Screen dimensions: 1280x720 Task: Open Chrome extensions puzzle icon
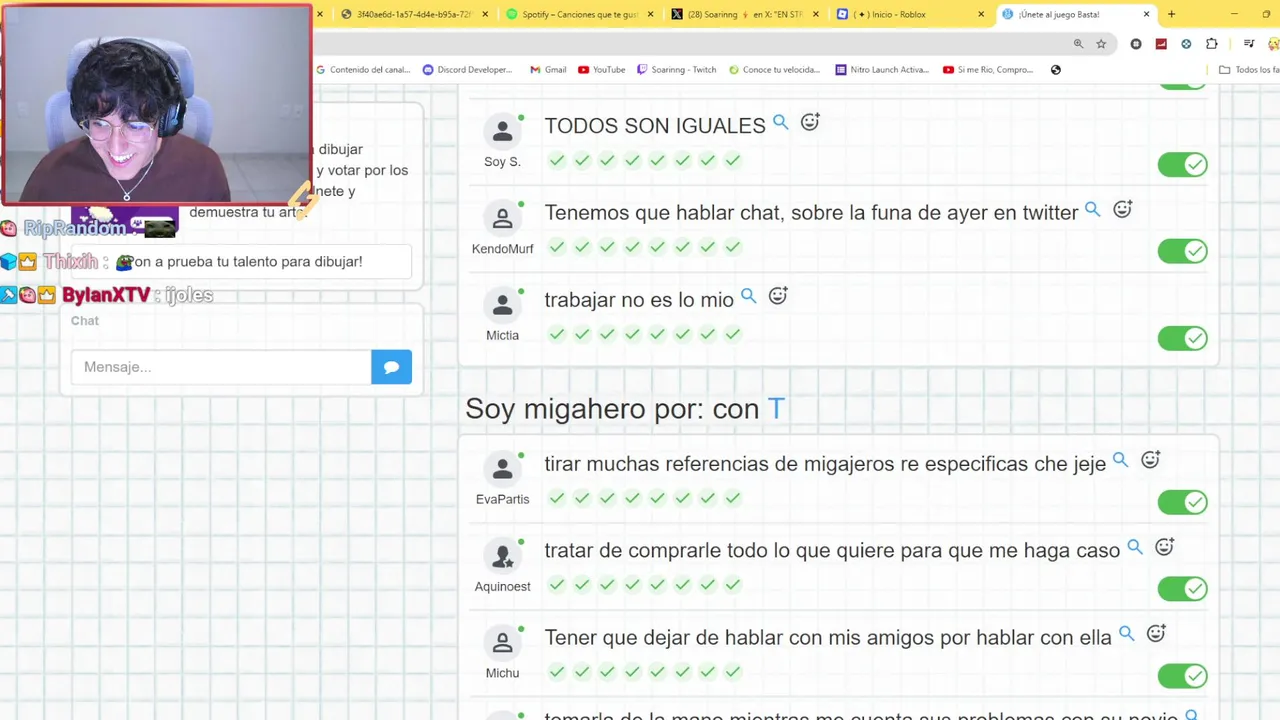pyautogui.click(x=1212, y=44)
